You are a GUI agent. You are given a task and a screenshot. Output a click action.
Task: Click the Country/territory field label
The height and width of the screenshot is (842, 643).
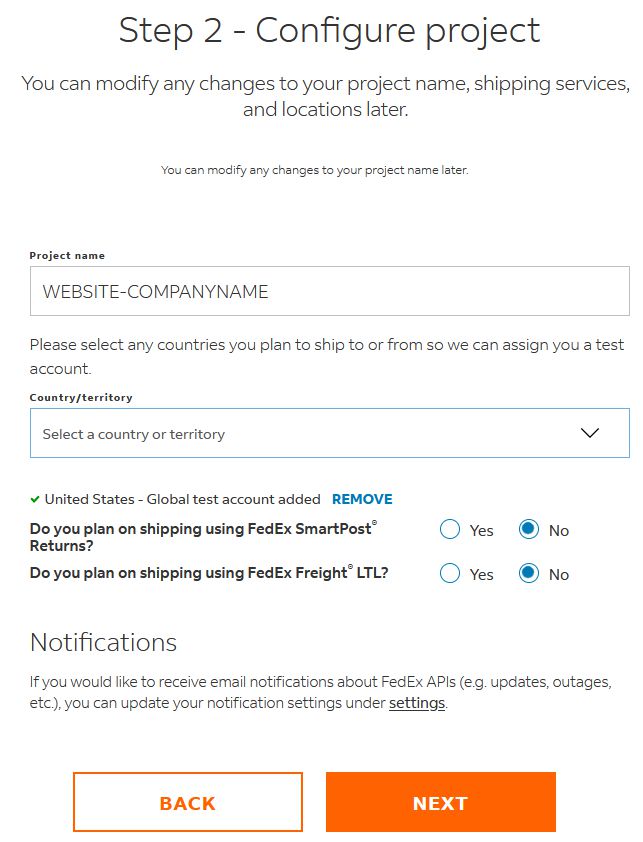pos(81,398)
